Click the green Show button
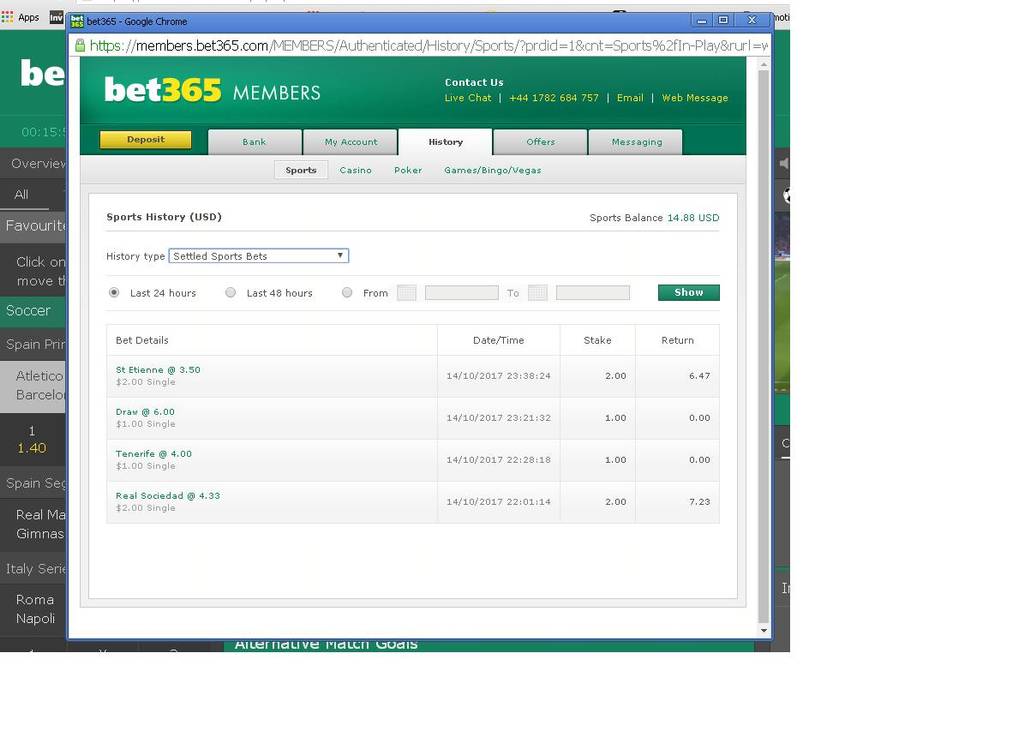The height and width of the screenshot is (737, 1024). pos(688,292)
